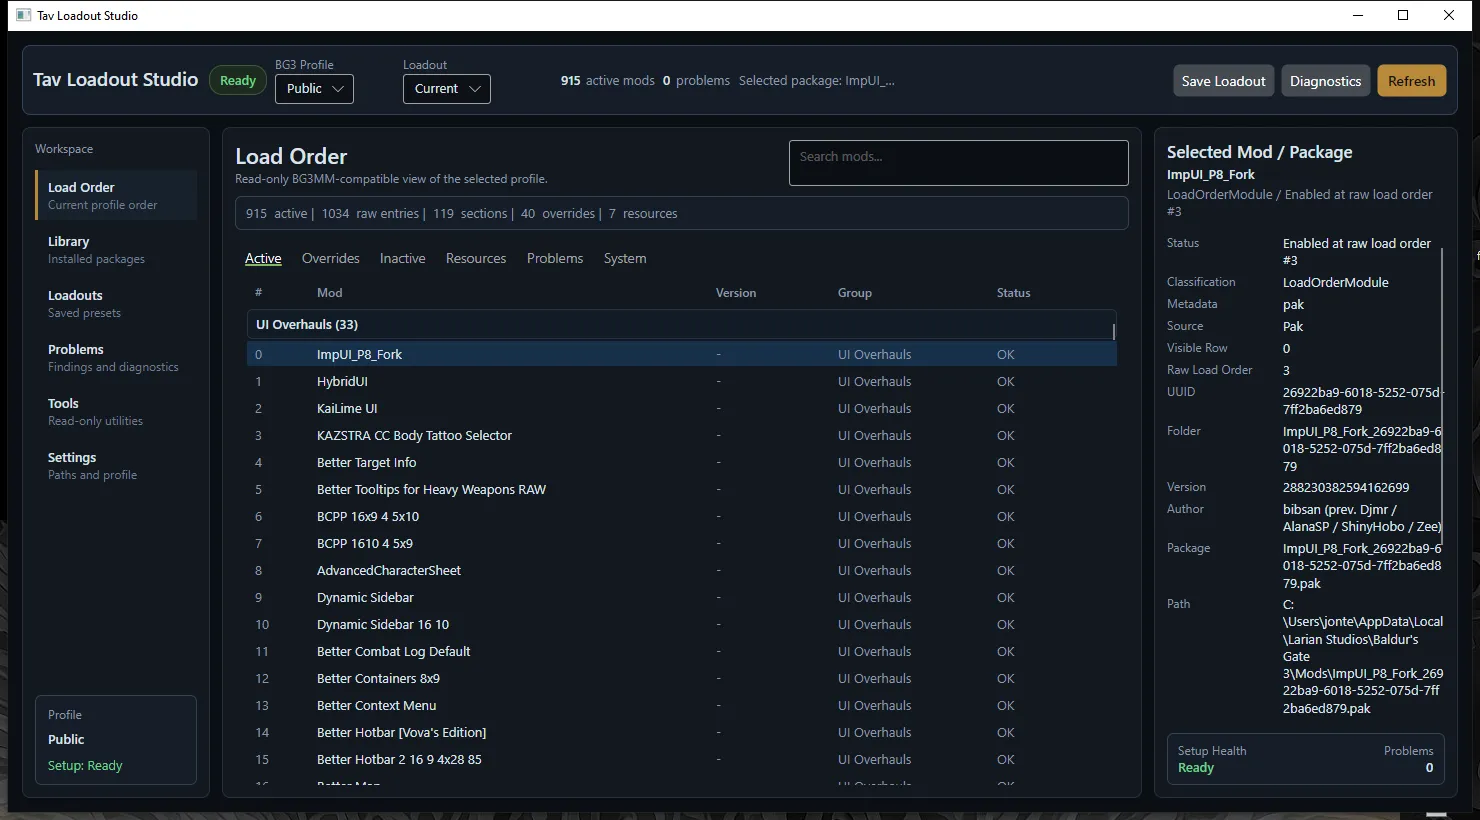The height and width of the screenshot is (820, 1480).
Task: Open Tools read-only utilities in sidebar
Action: [x=116, y=412]
